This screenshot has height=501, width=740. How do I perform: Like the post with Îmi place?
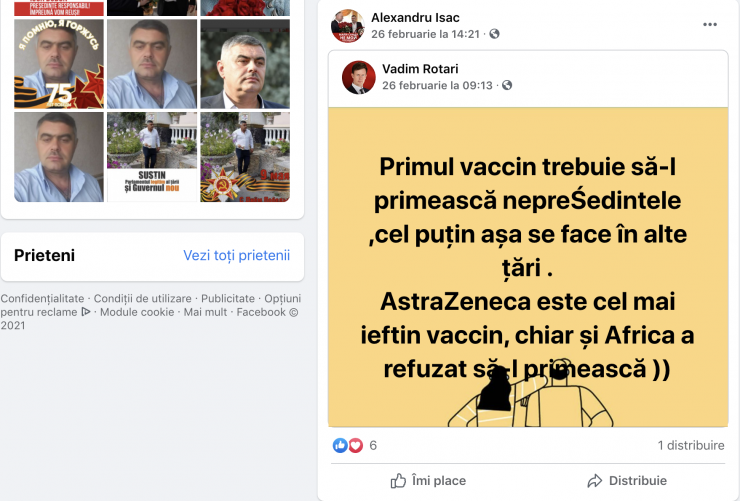click(428, 481)
